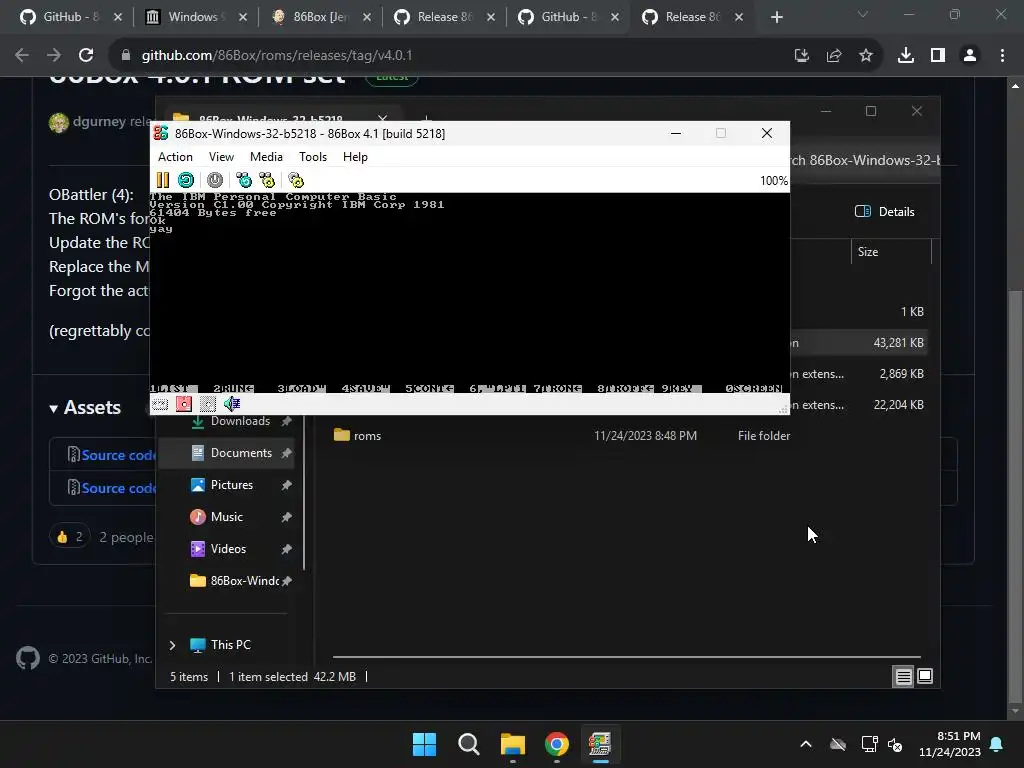Toggle the Details pane in File Explorer
1024x768 pixels.
pyautogui.click(x=885, y=212)
